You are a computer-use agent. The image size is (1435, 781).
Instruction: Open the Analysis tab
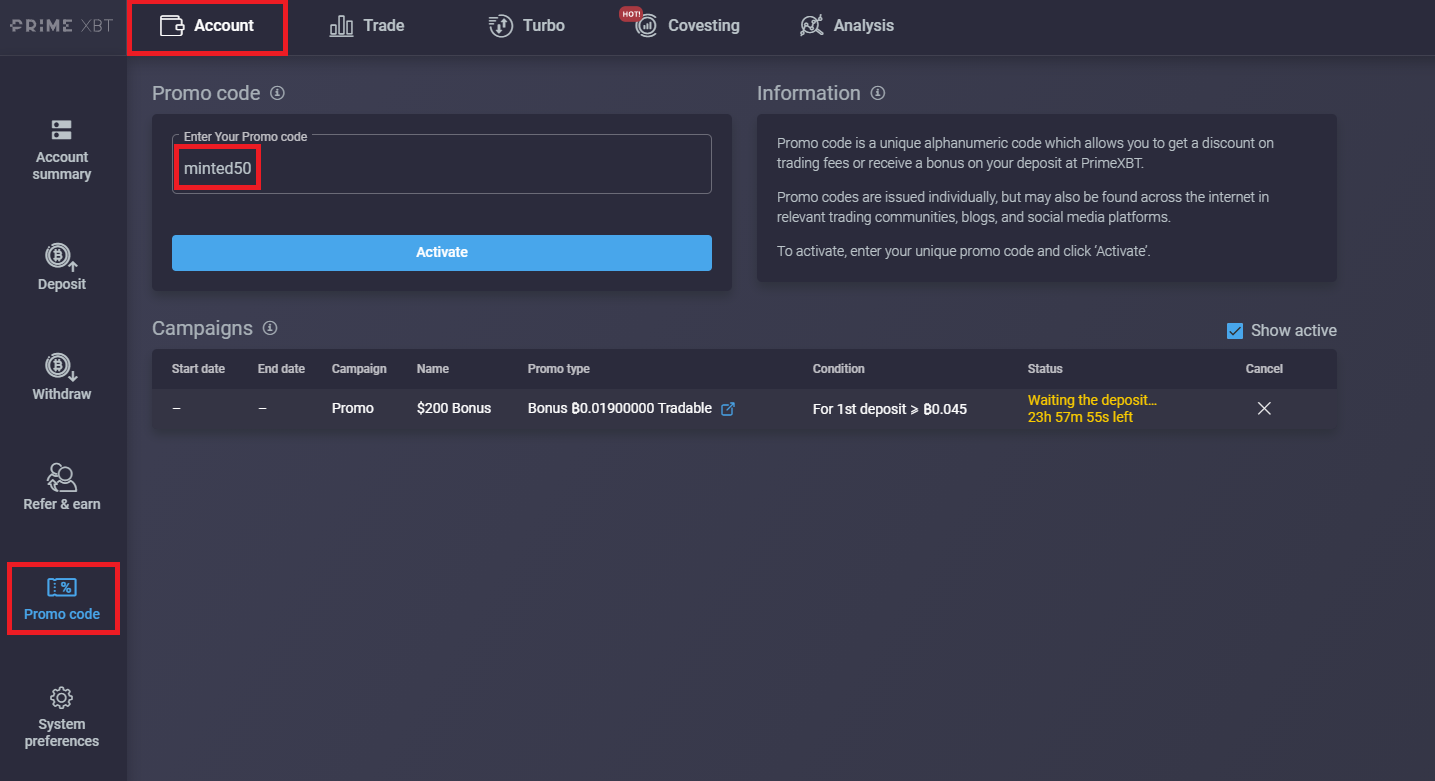click(847, 26)
